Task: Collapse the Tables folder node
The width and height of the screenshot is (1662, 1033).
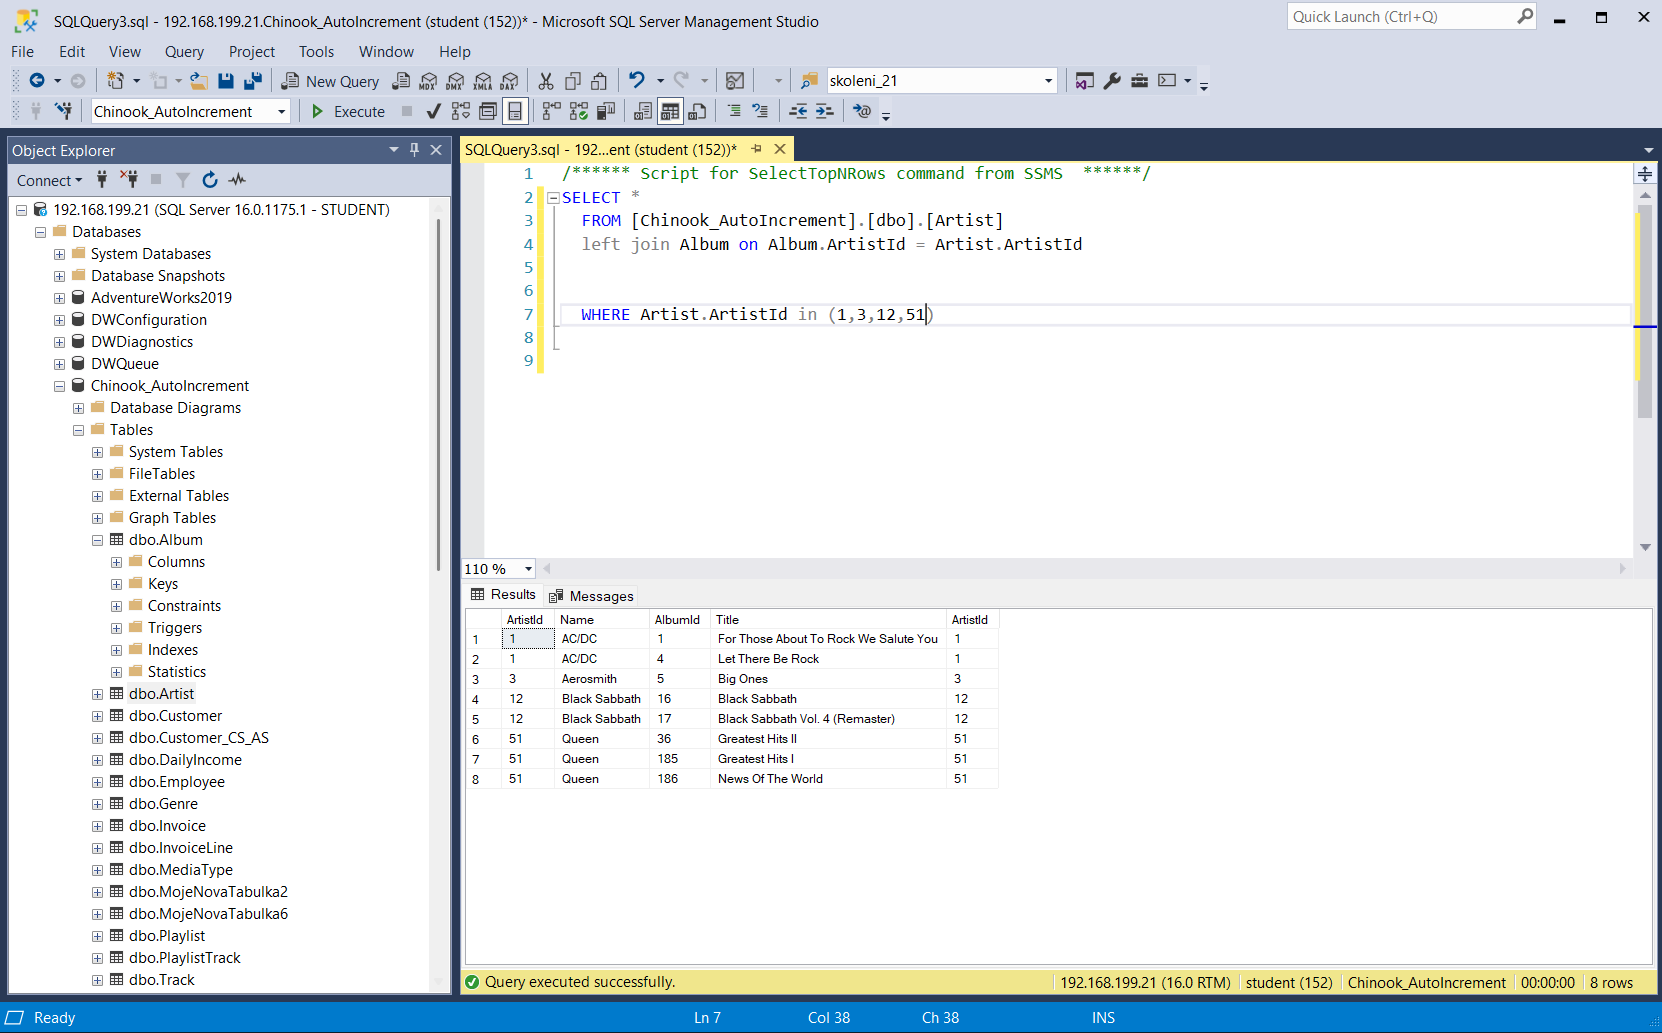Action: coord(78,430)
